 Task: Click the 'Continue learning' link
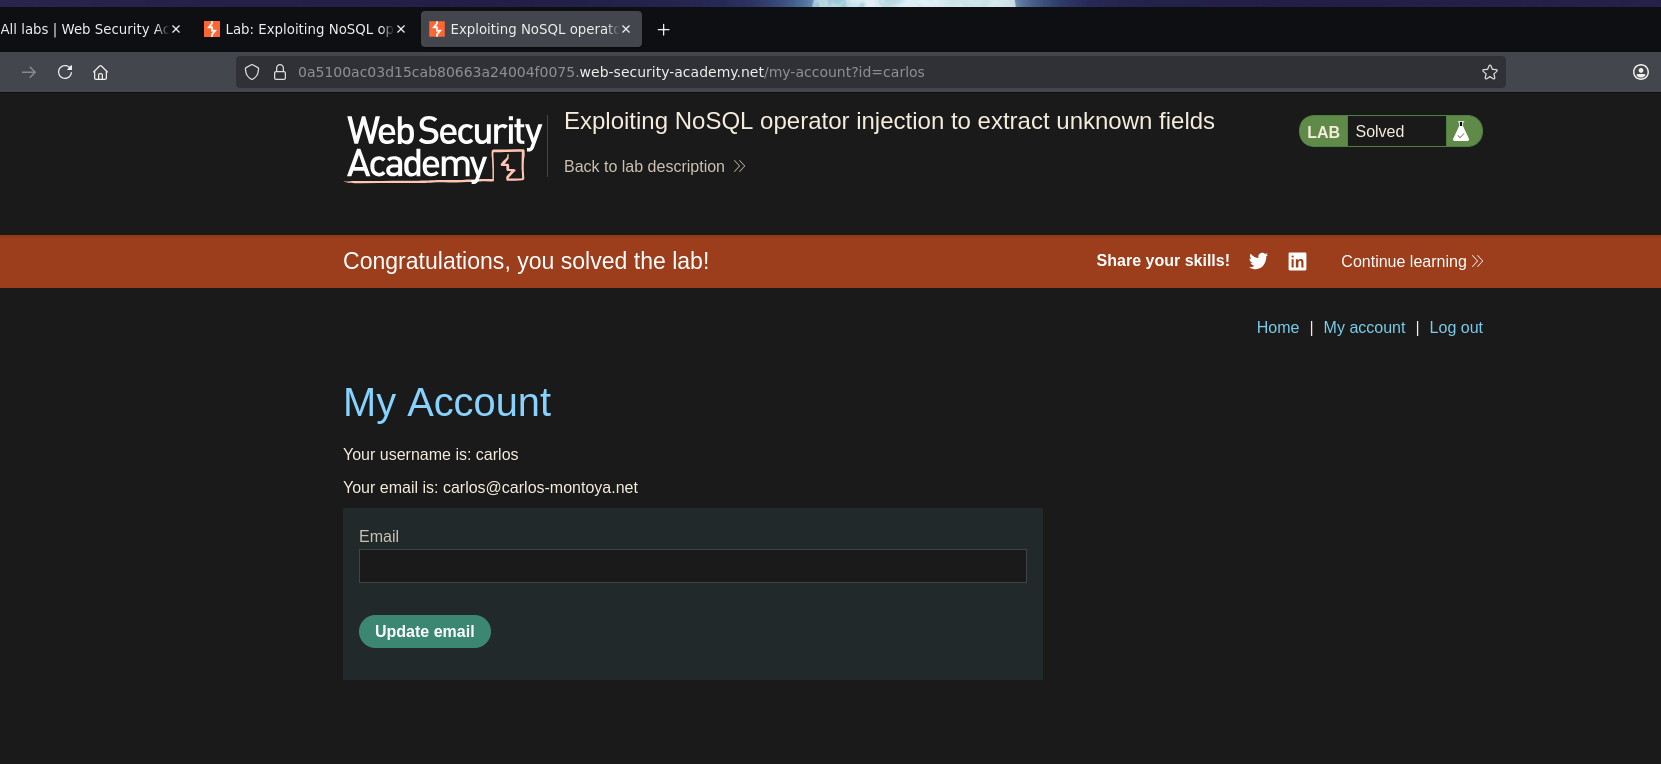tap(1412, 261)
